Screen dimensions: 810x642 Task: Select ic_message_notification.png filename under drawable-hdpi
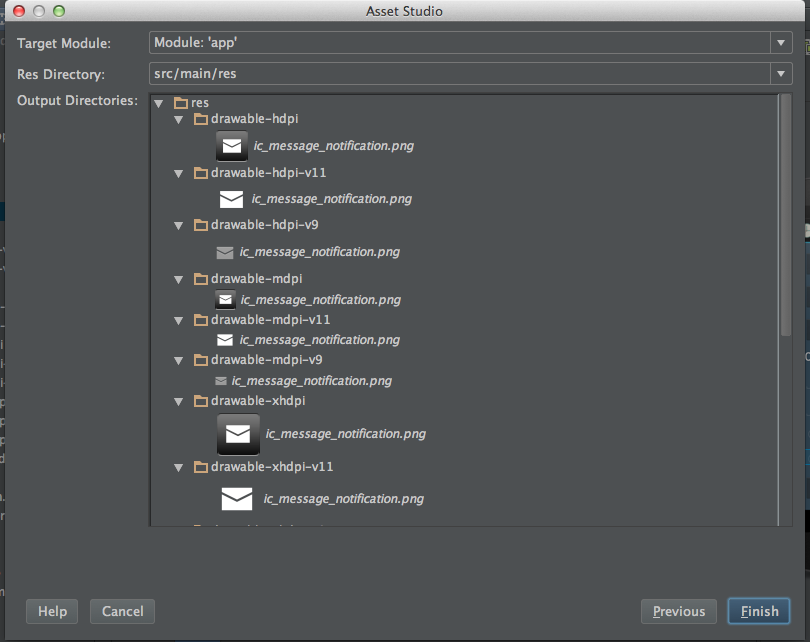[x=333, y=146]
